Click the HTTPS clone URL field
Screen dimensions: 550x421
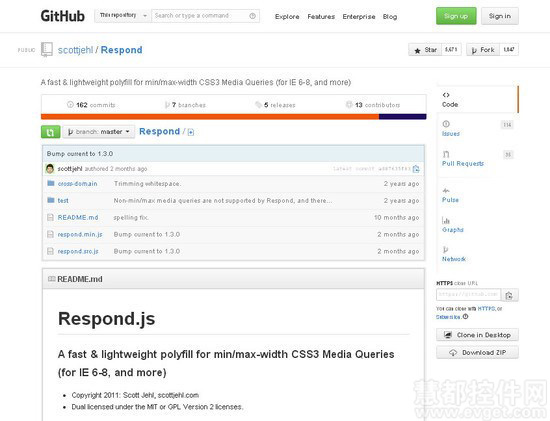[x=469, y=295]
